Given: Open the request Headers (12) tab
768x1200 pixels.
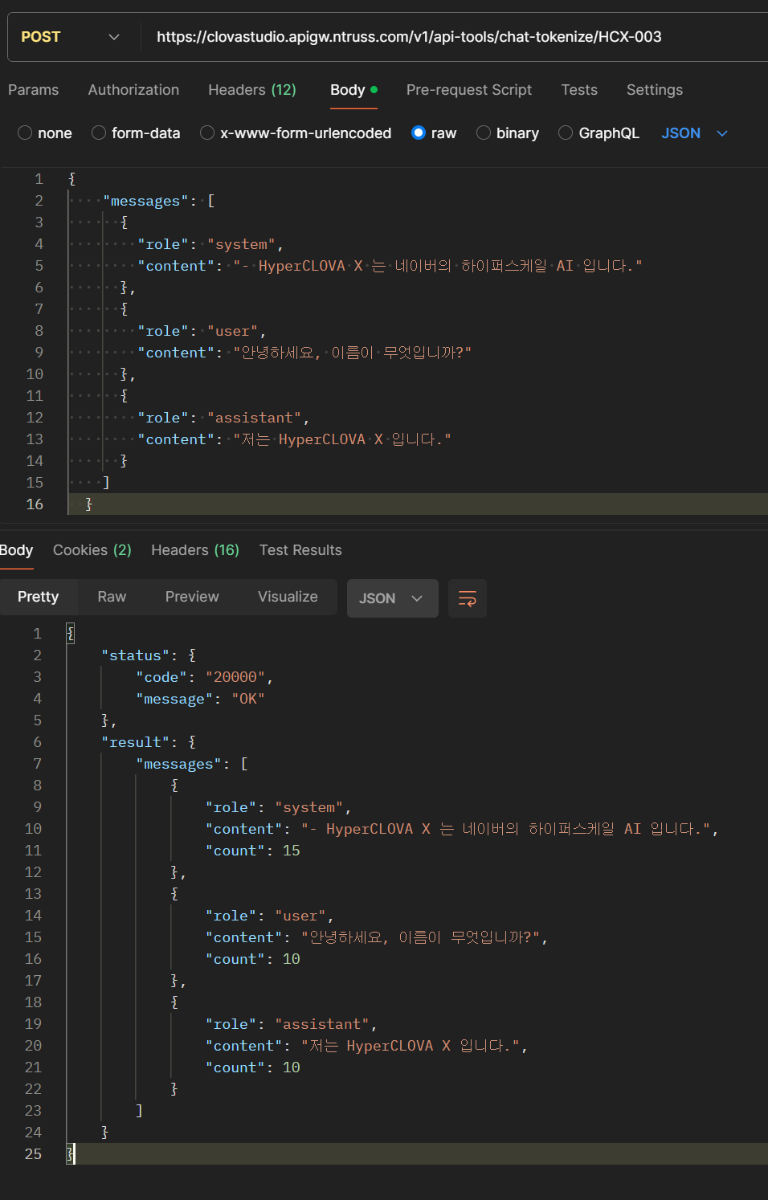Looking at the screenshot, I should 252,90.
